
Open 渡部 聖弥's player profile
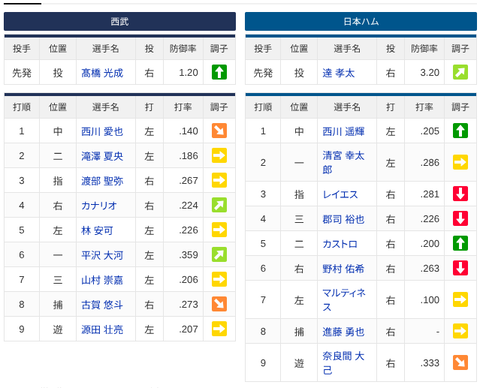102,181
